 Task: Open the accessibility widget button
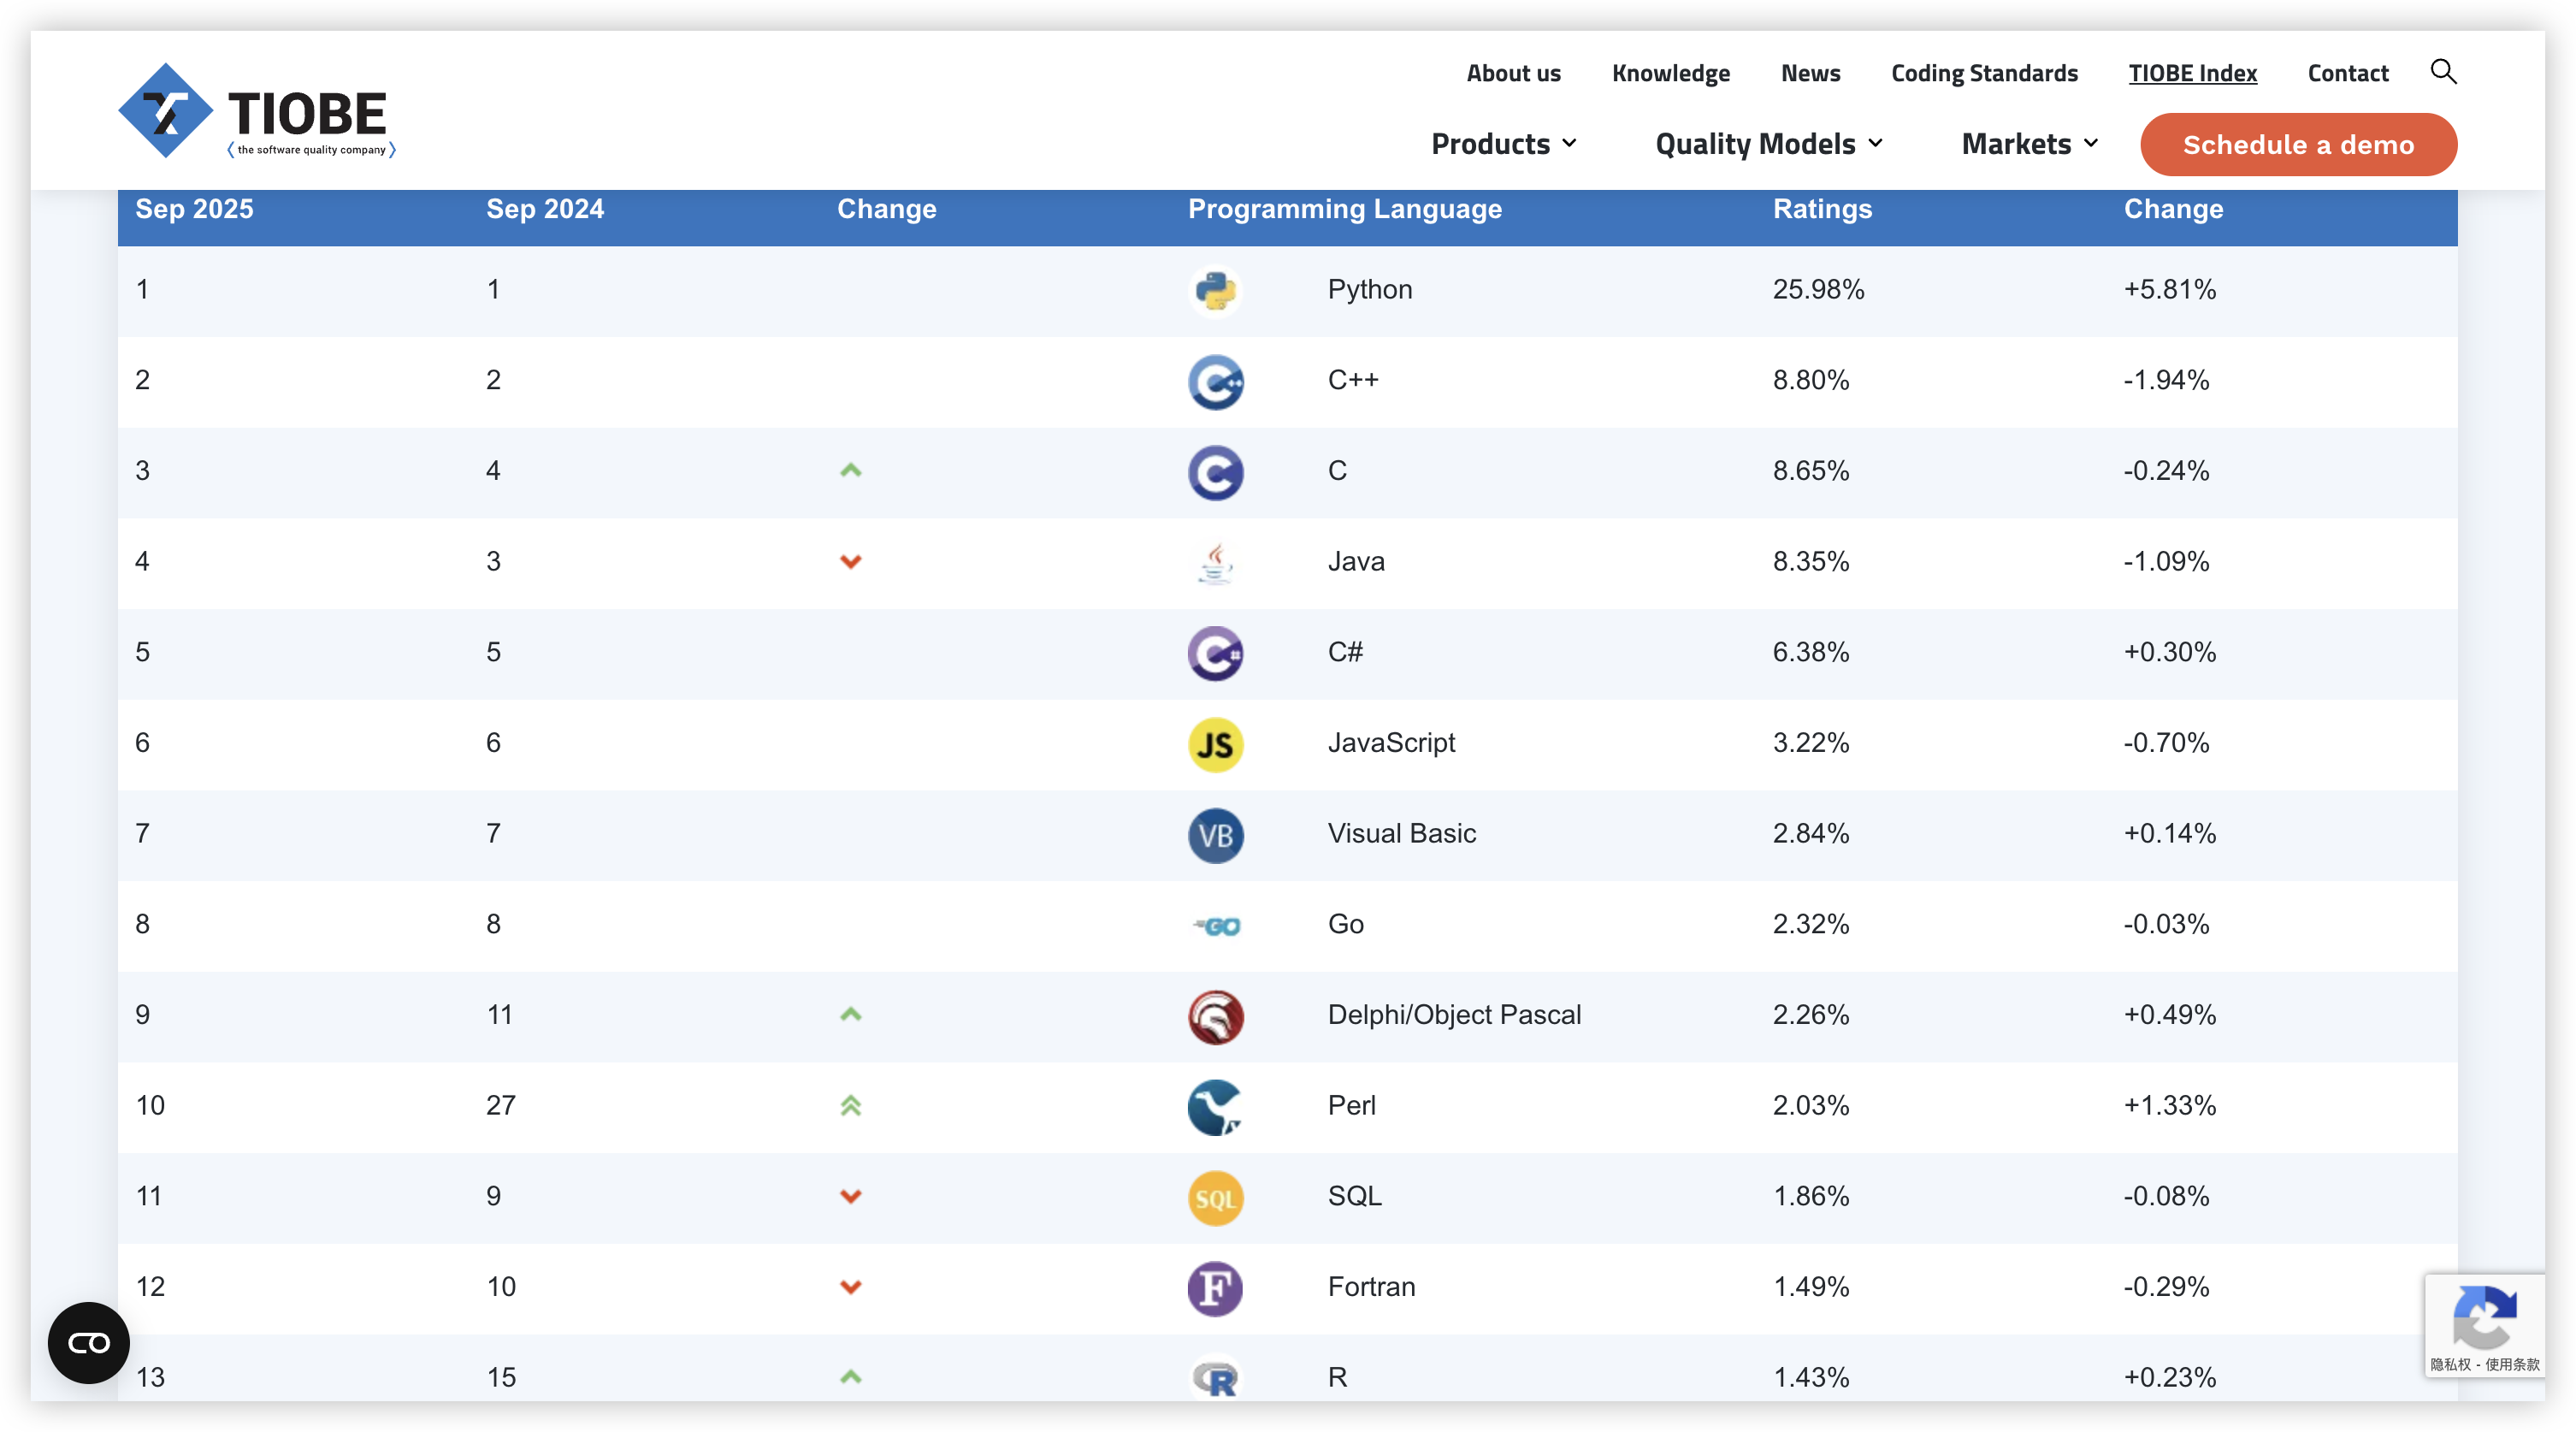pyautogui.click(x=89, y=1342)
